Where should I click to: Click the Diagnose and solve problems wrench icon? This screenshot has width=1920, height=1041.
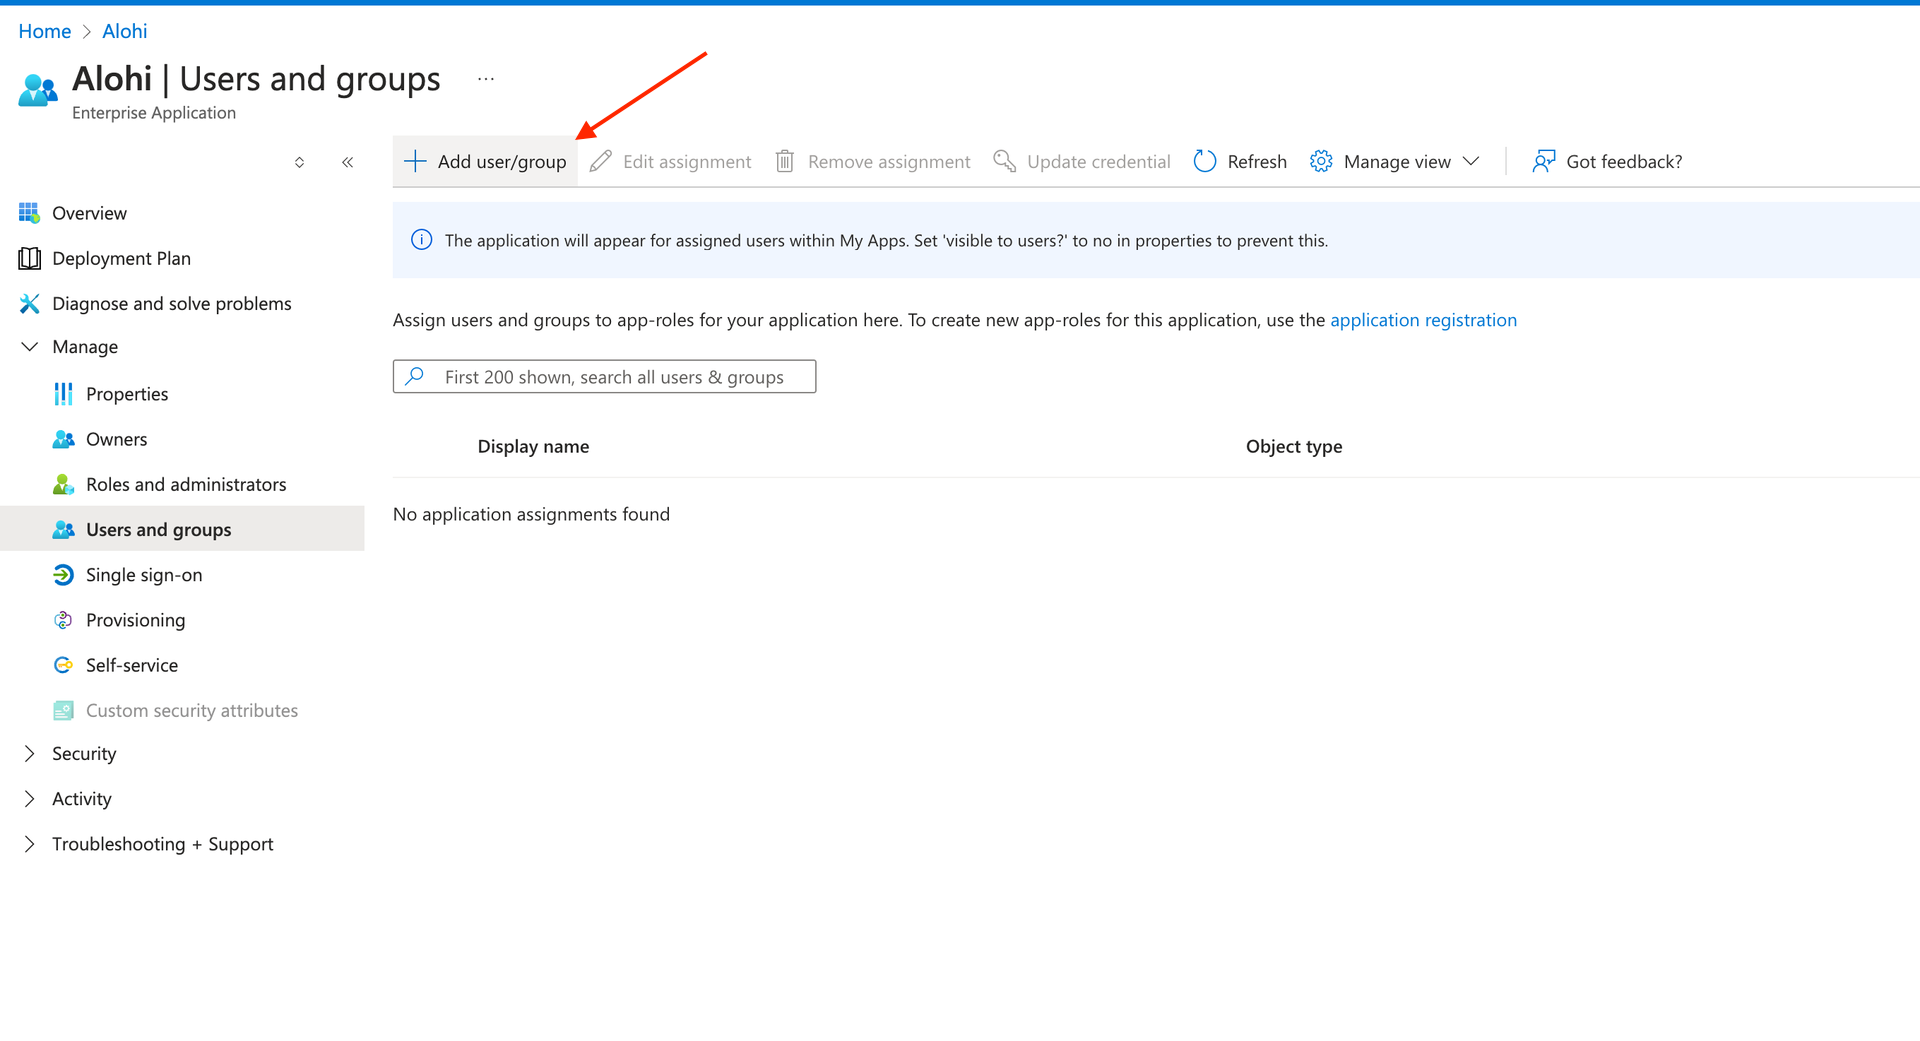pos(29,303)
